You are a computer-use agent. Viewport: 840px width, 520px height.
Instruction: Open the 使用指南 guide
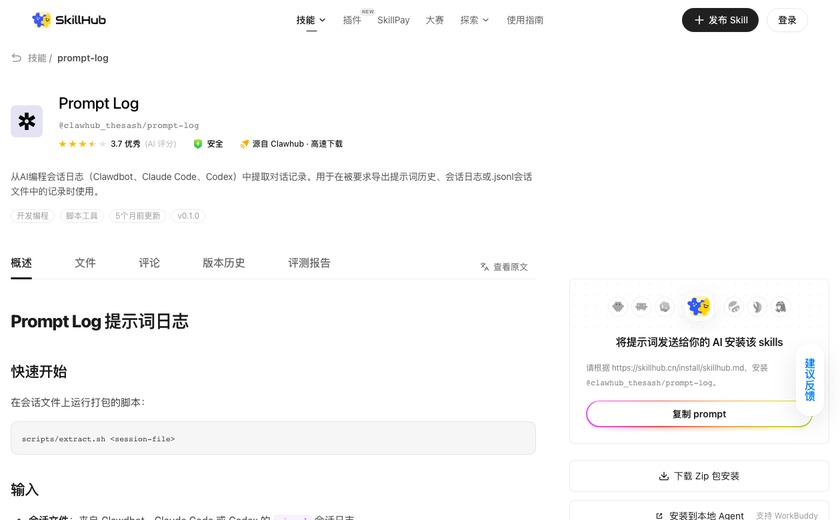(525, 20)
